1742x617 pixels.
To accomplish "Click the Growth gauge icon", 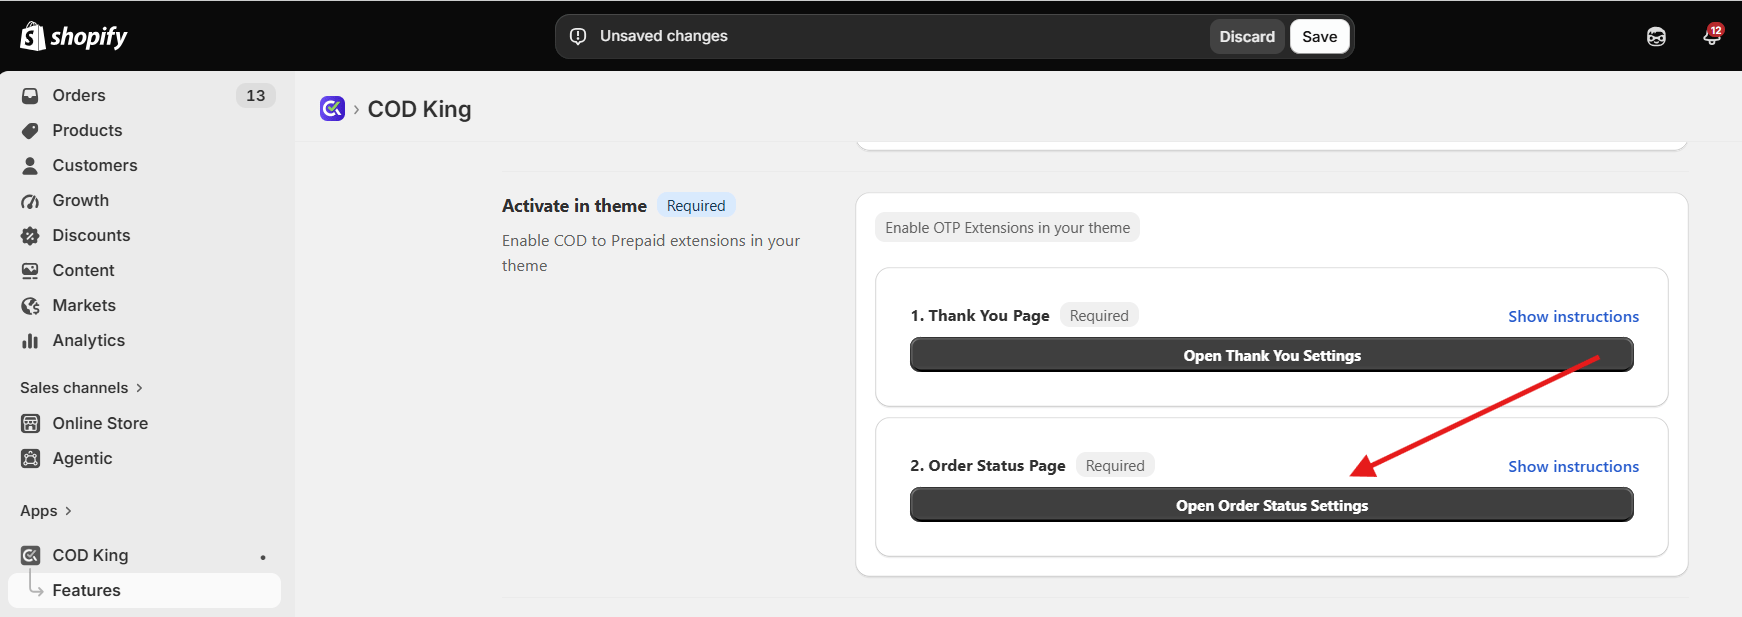I will tap(31, 201).
